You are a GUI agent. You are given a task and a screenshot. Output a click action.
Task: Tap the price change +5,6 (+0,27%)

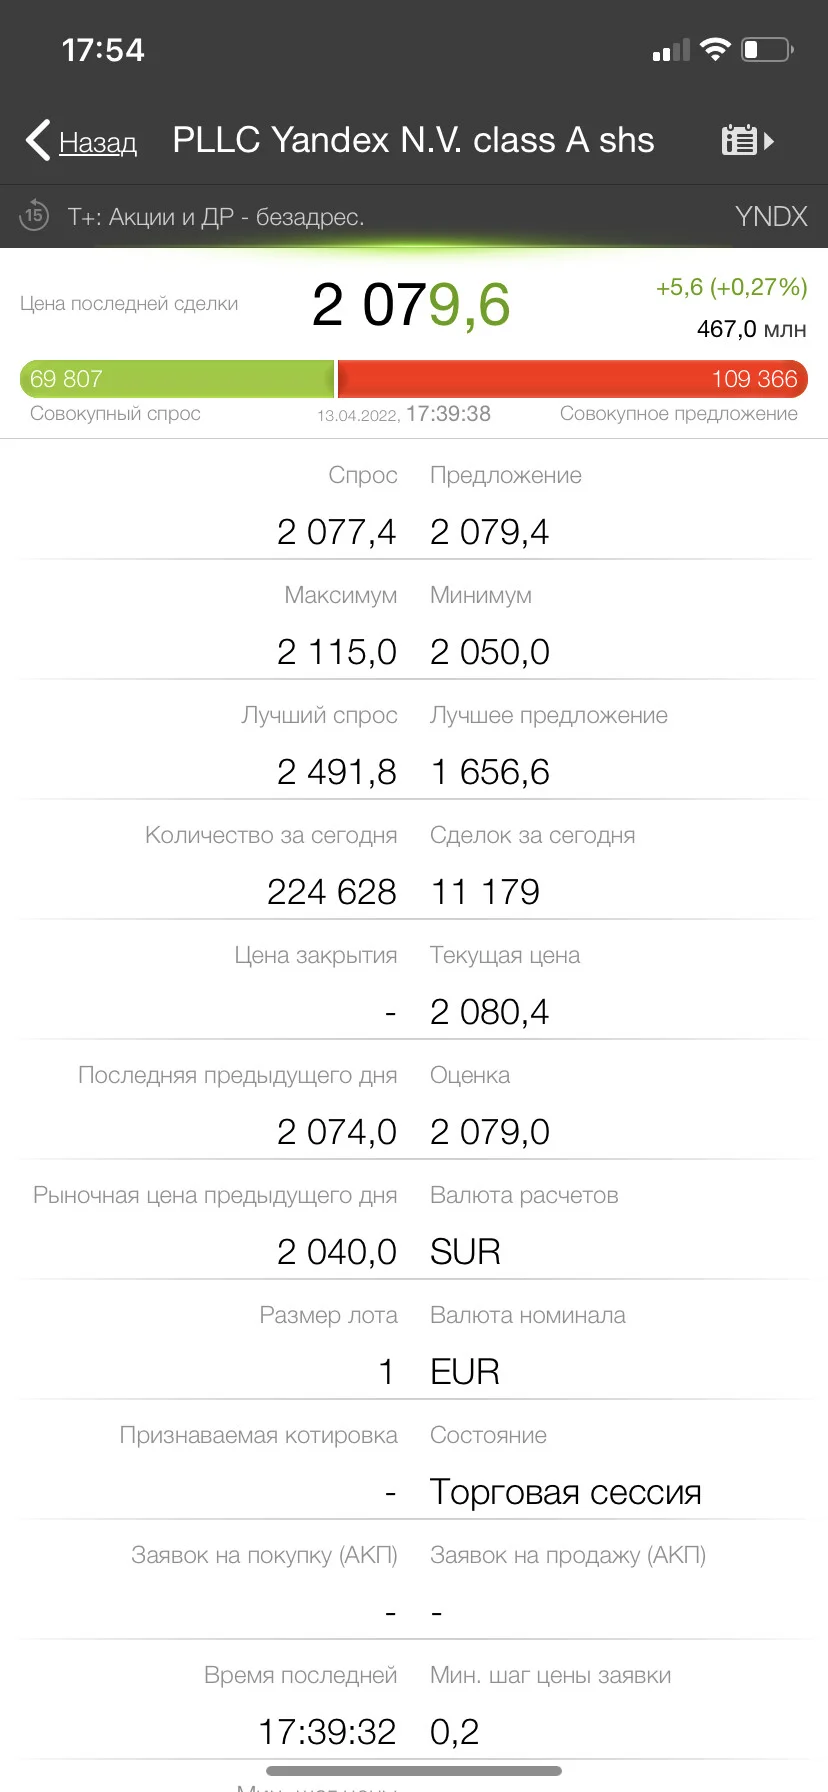(732, 288)
